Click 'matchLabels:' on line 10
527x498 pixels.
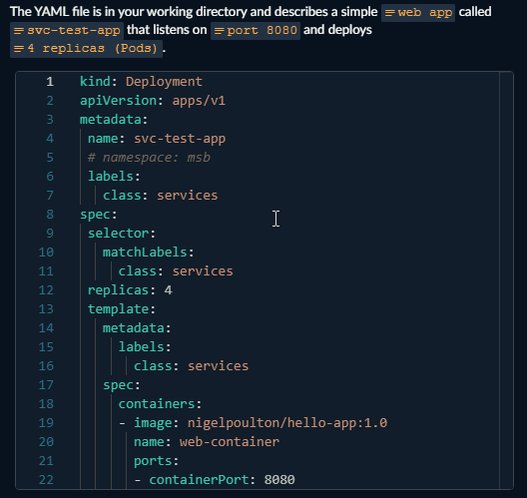coord(148,252)
